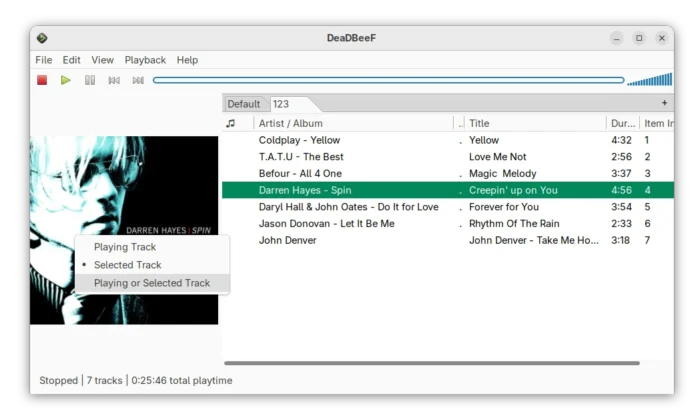
Task: Pause playback using the Pause icon
Action: pyautogui.click(x=90, y=80)
